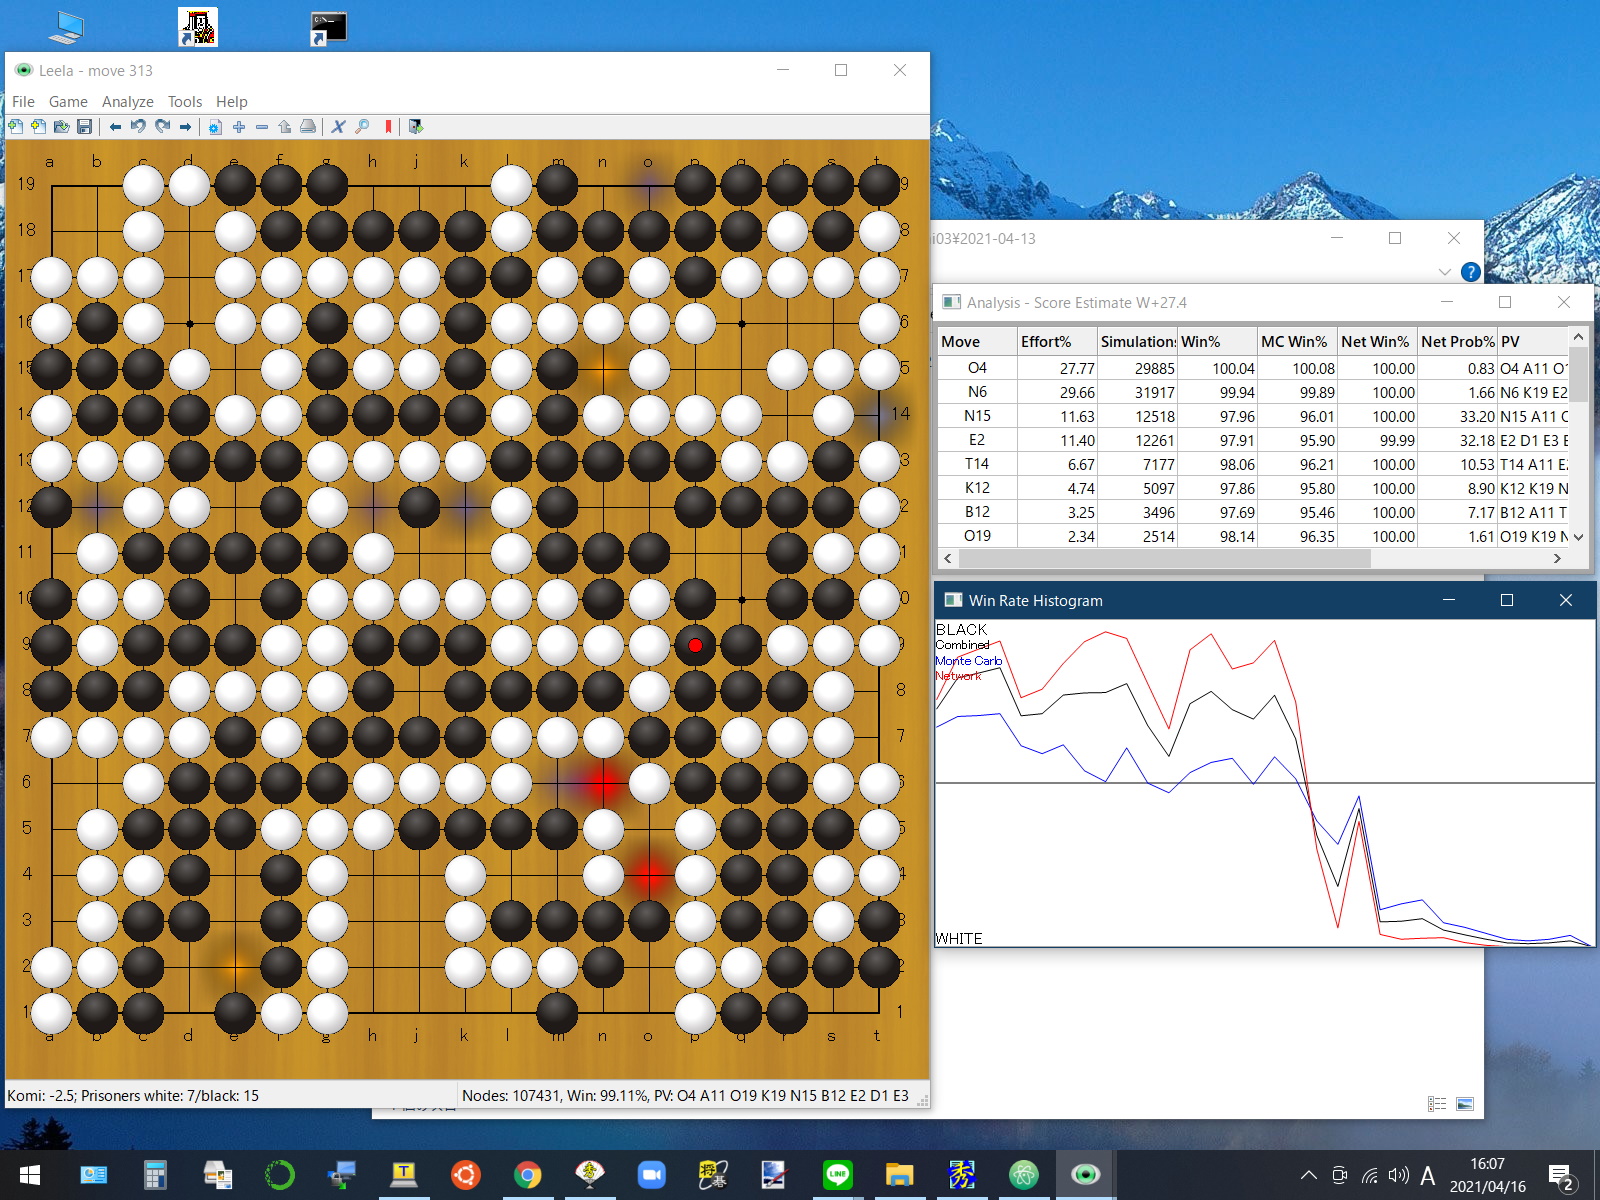Click the blue help question mark
The height and width of the screenshot is (1200, 1600).
(1470, 272)
